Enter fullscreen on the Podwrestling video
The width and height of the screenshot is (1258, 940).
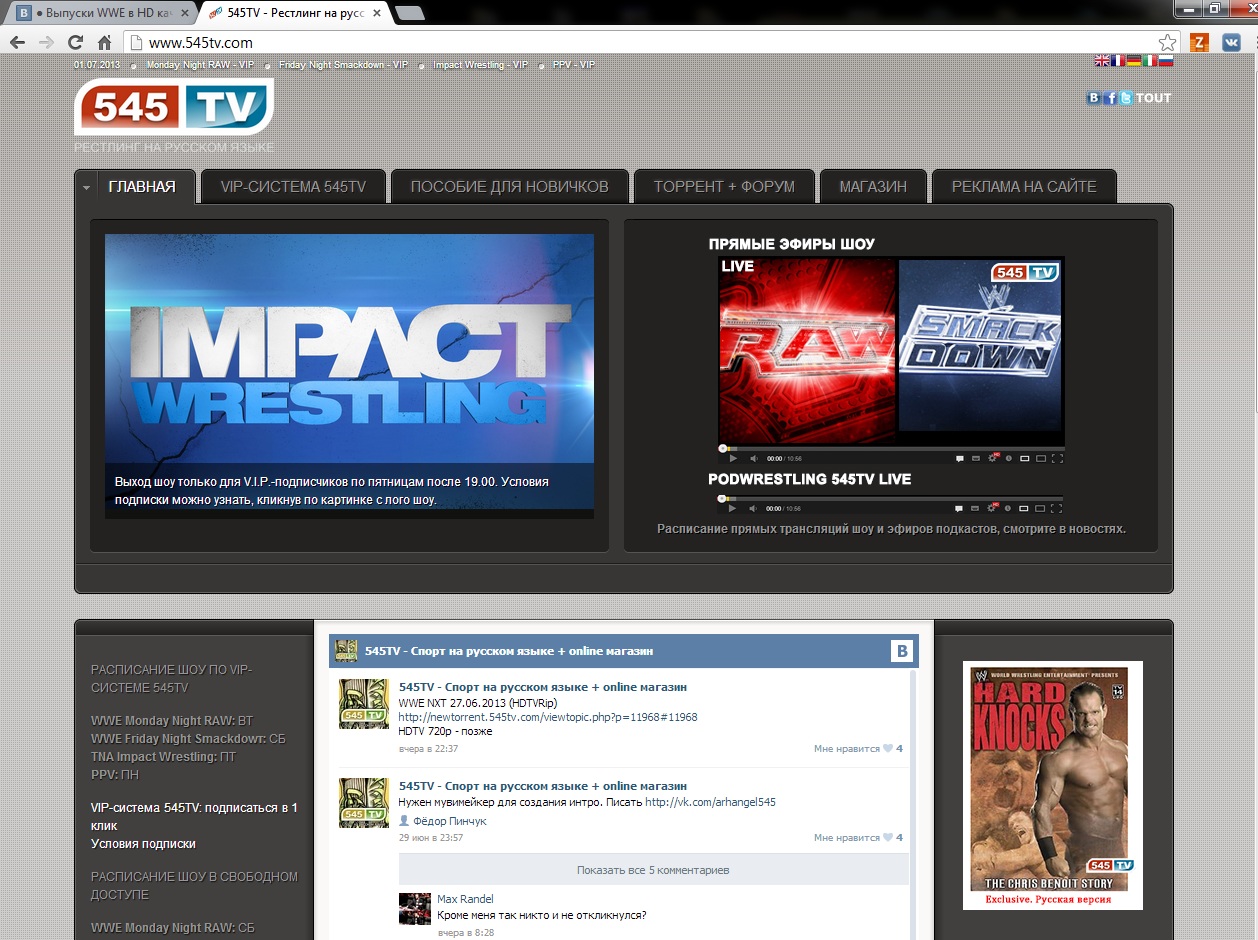1057,508
